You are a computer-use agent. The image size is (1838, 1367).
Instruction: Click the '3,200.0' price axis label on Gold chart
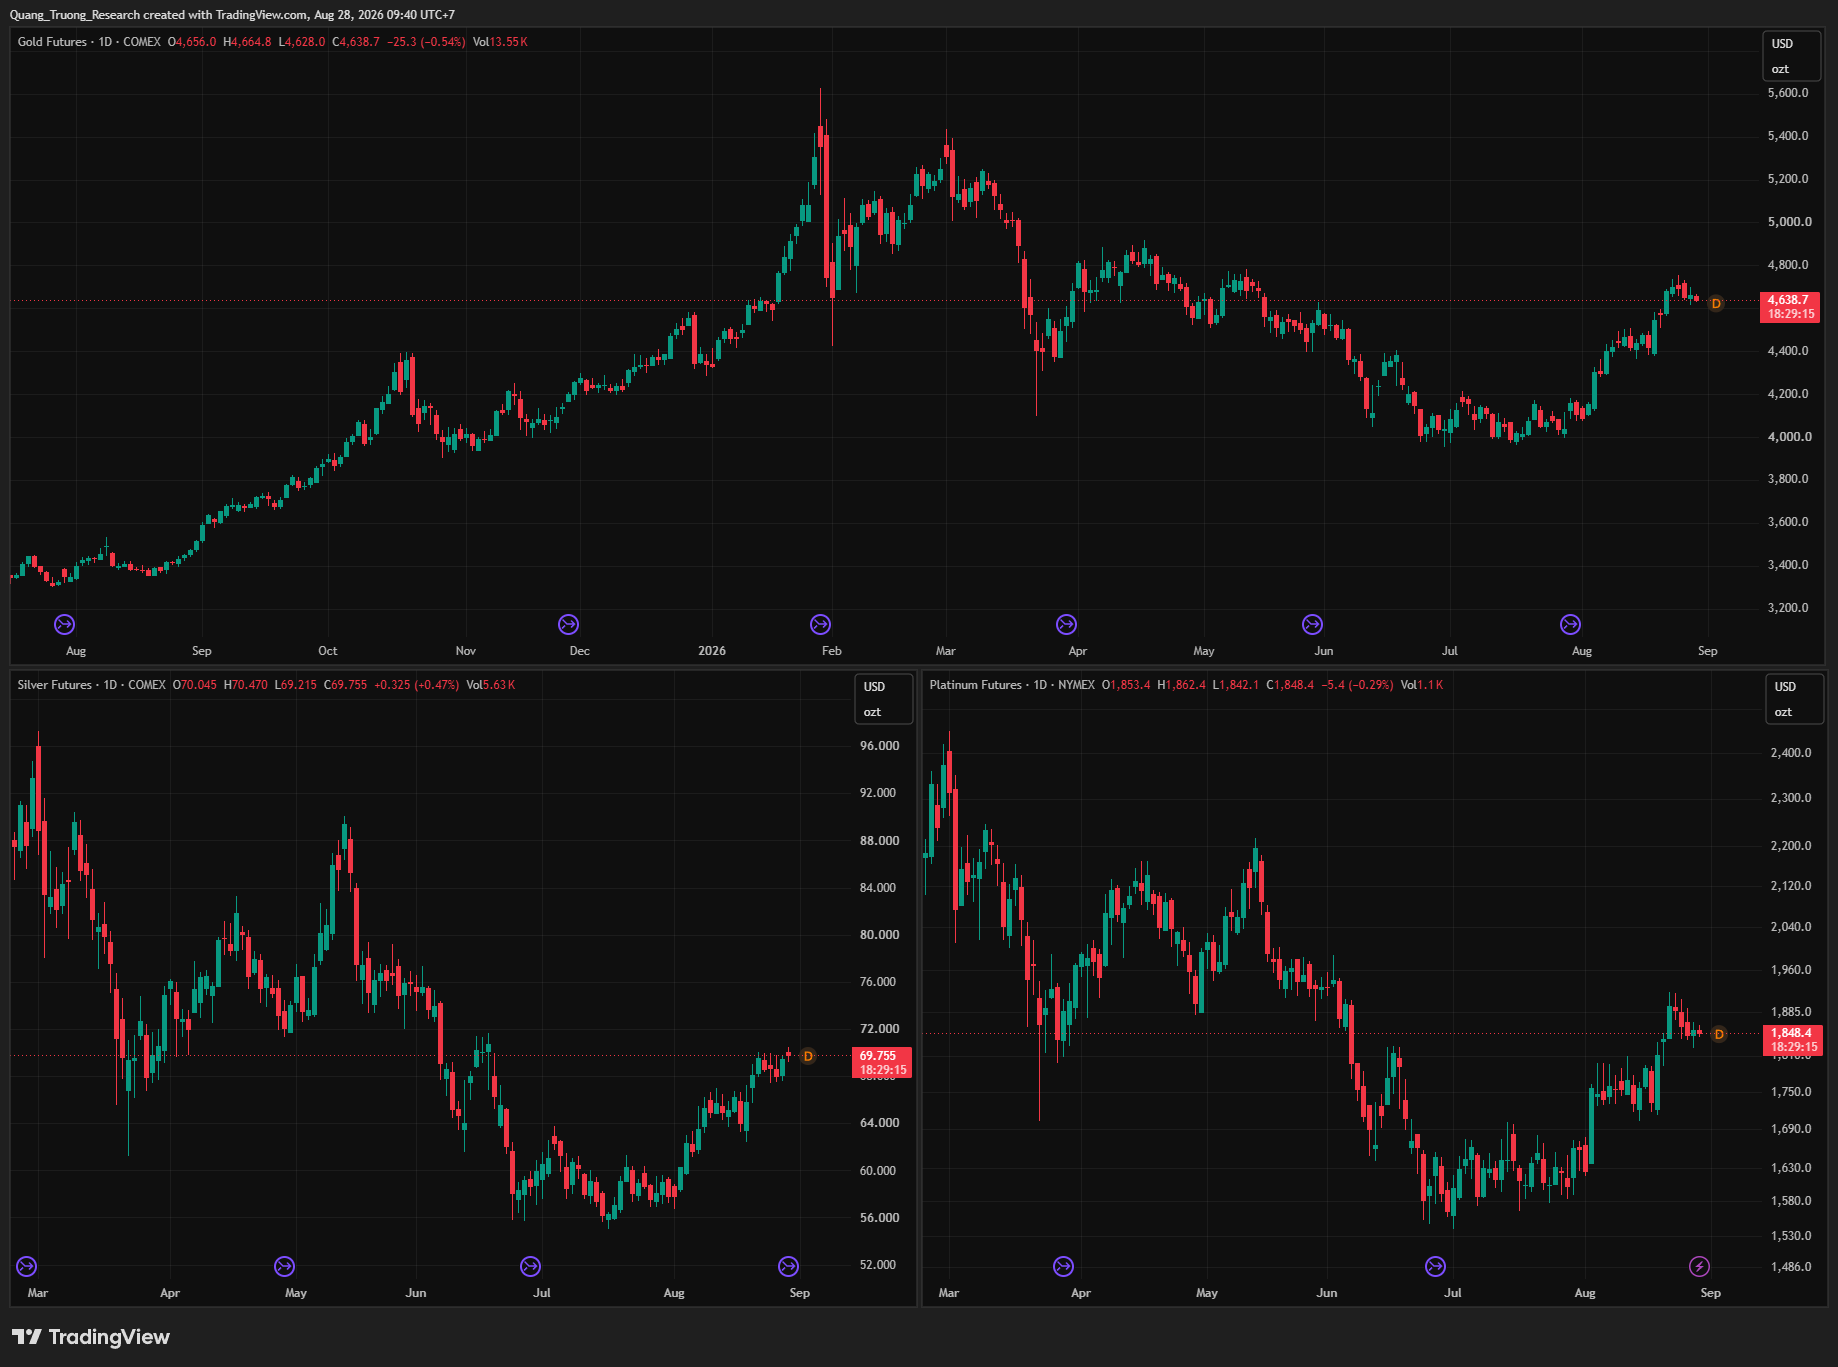[x=1788, y=608]
